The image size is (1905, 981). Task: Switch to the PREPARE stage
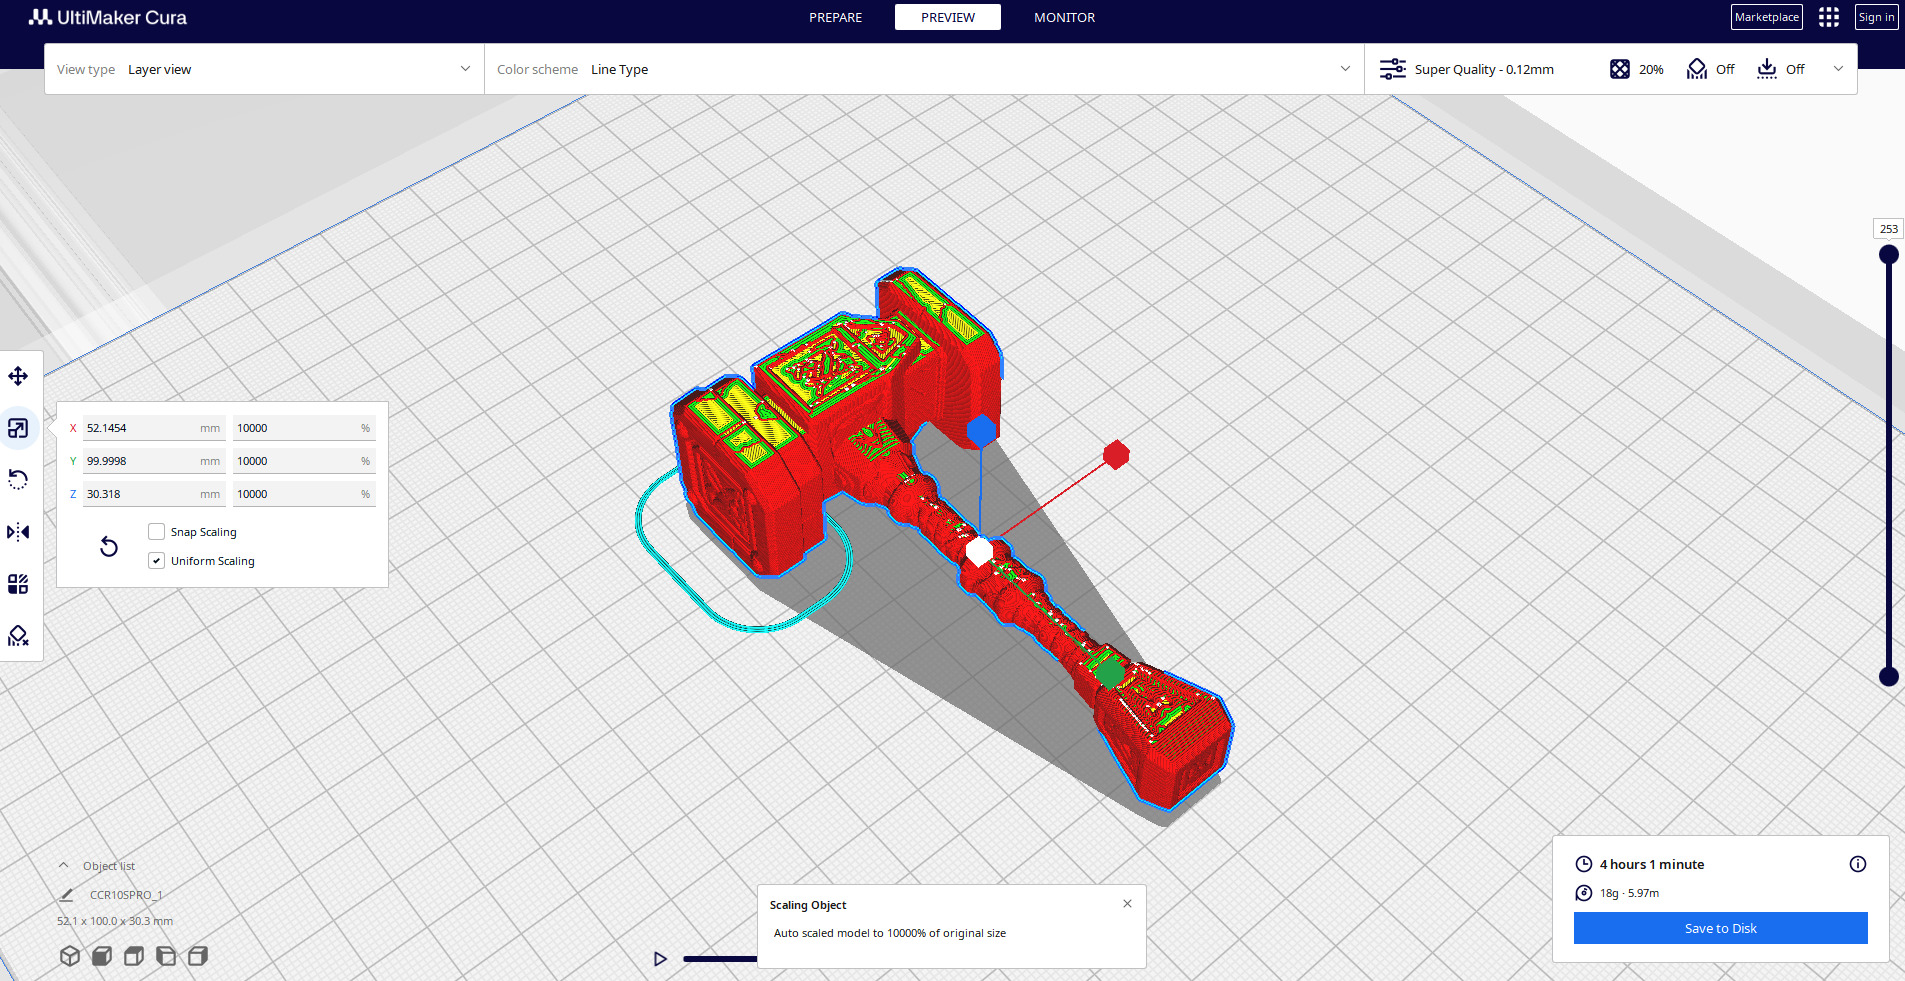click(x=836, y=17)
